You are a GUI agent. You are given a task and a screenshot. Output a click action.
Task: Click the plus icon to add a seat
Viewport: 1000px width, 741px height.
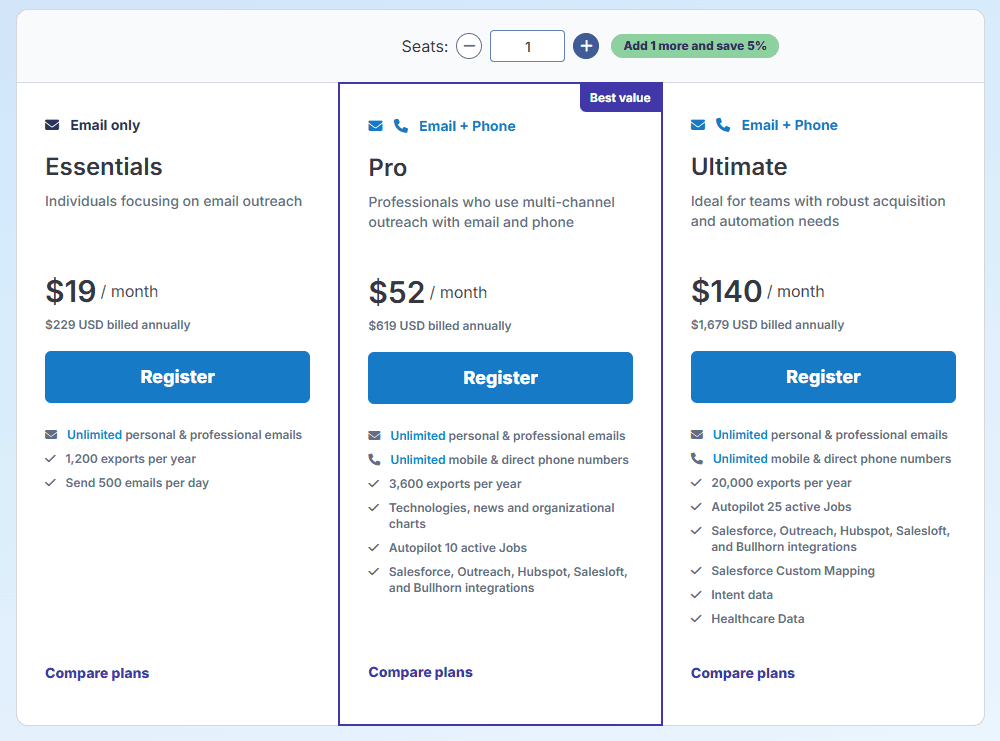[585, 46]
